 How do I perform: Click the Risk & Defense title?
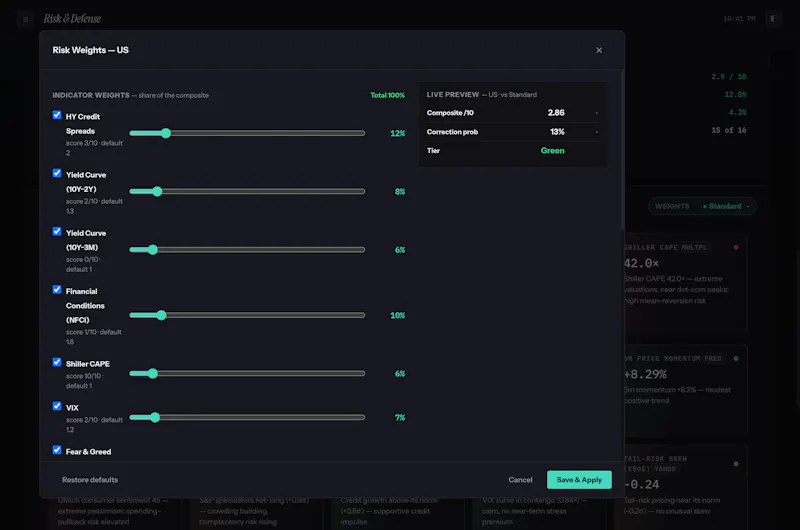(72, 19)
